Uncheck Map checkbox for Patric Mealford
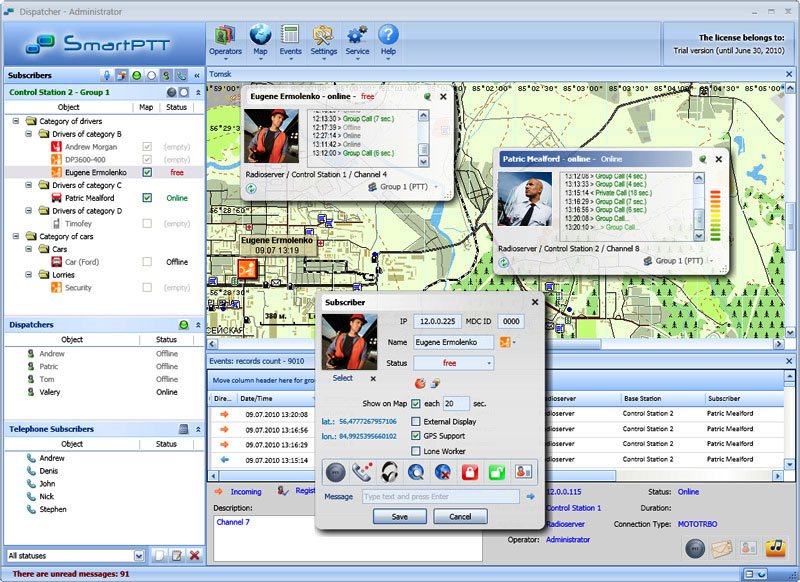The image size is (800, 582). coord(147,198)
